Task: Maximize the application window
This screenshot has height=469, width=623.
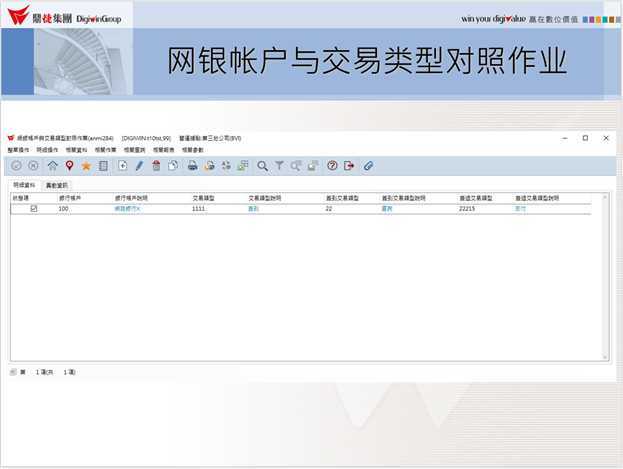Action: [x=585, y=138]
